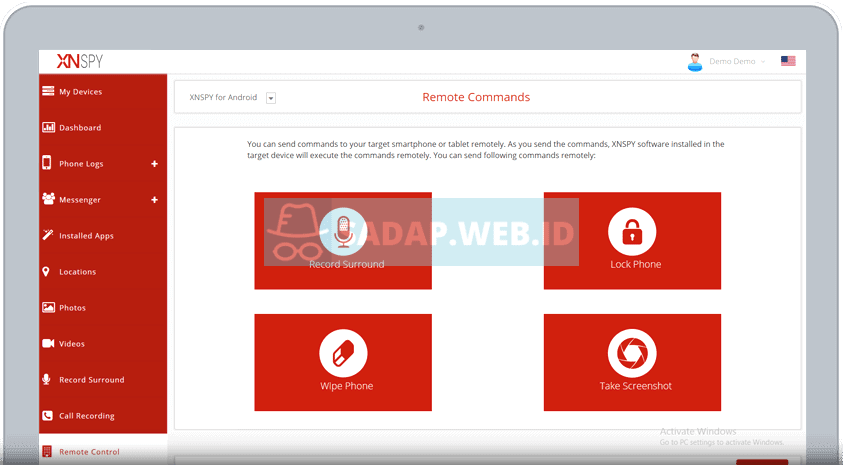The image size is (843, 465).
Task: Click the Remote Control device icon
Action: pyautogui.click(x=47, y=451)
